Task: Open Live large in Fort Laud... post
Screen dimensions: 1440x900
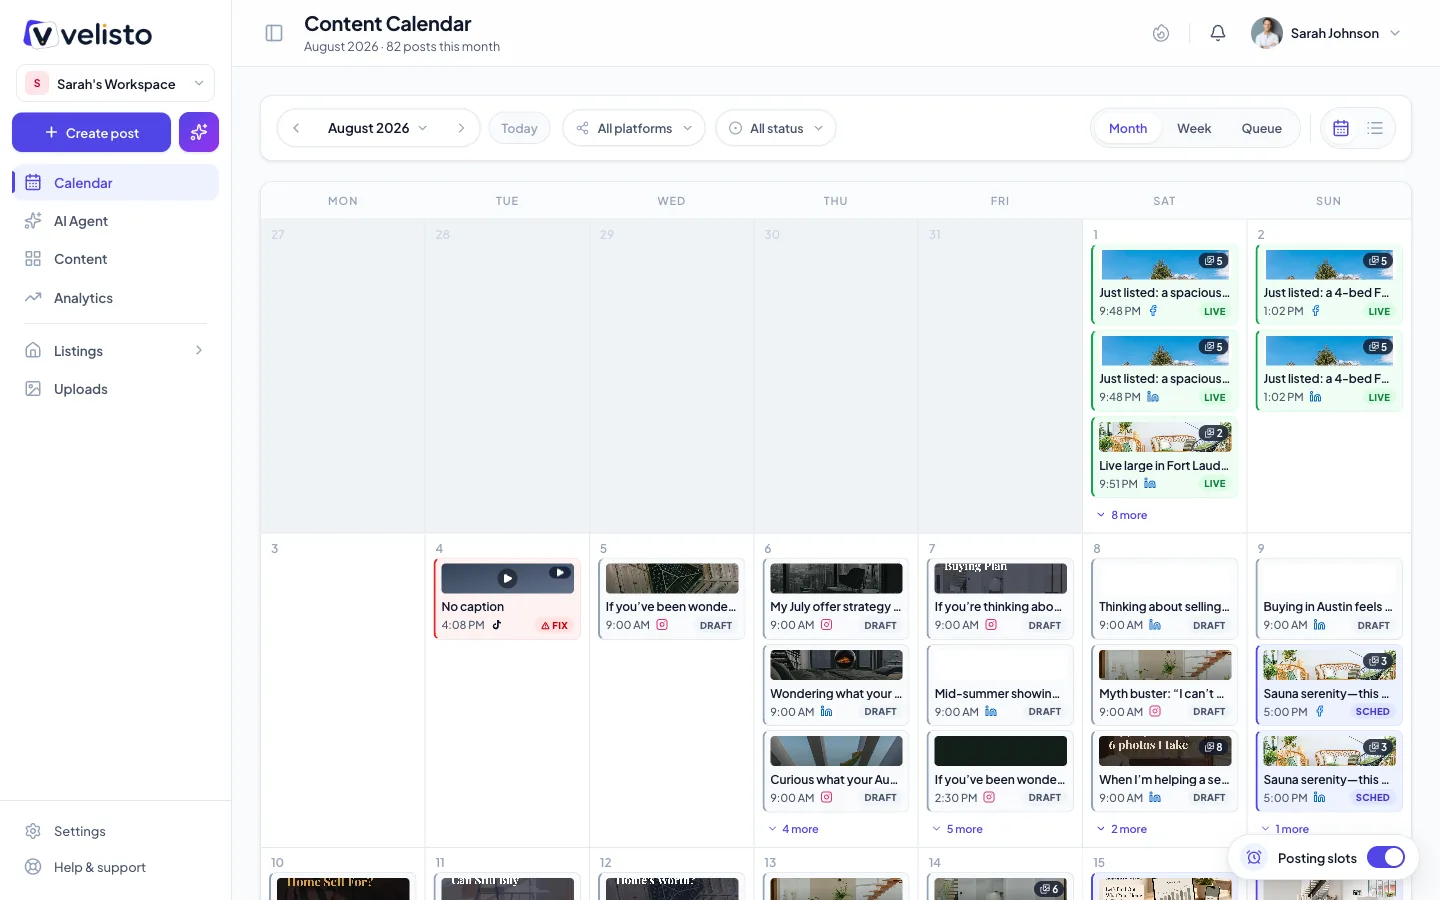Action: tap(1164, 457)
